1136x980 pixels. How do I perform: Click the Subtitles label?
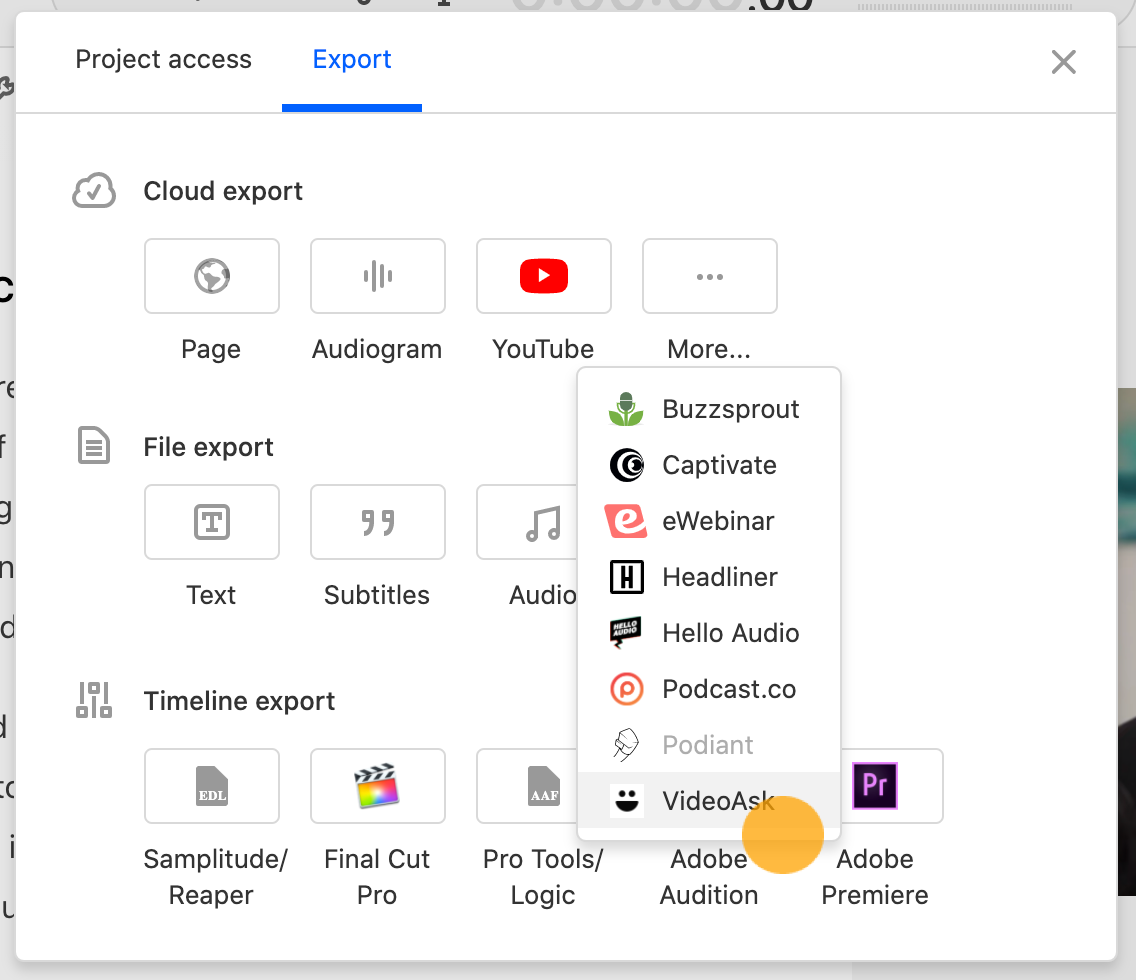tap(377, 595)
